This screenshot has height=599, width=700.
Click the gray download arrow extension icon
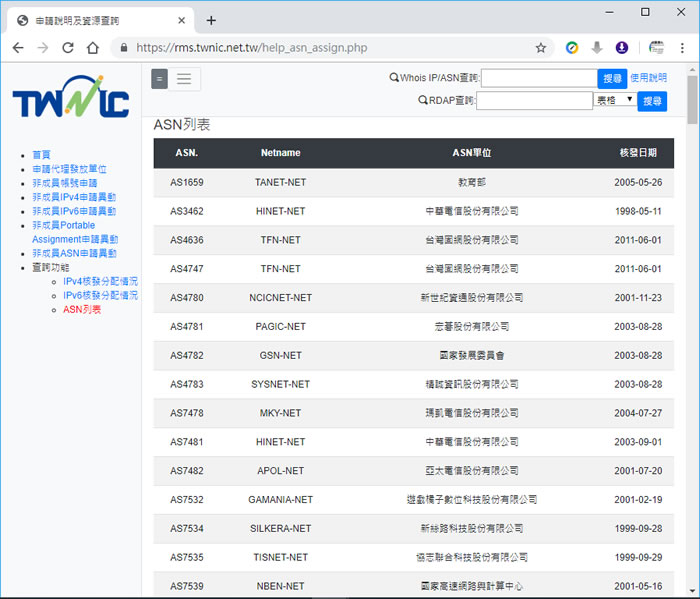597,48
